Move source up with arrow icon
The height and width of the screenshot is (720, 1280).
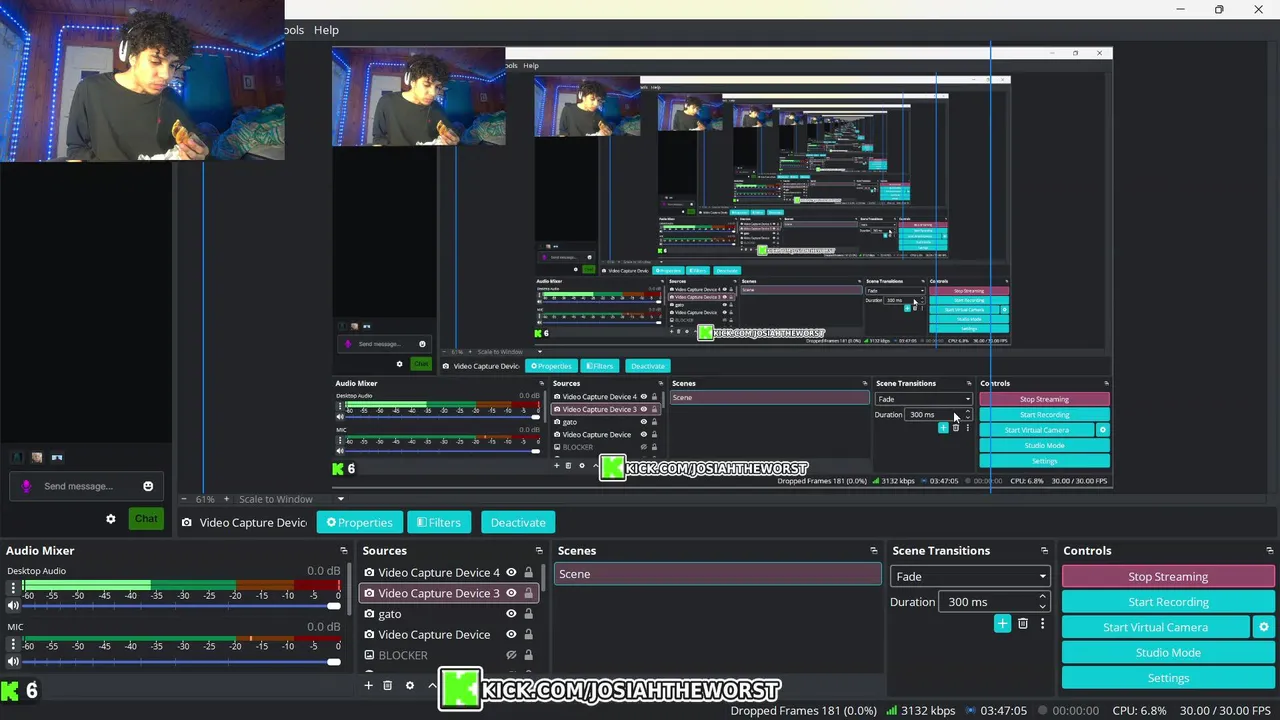(432, 685)
